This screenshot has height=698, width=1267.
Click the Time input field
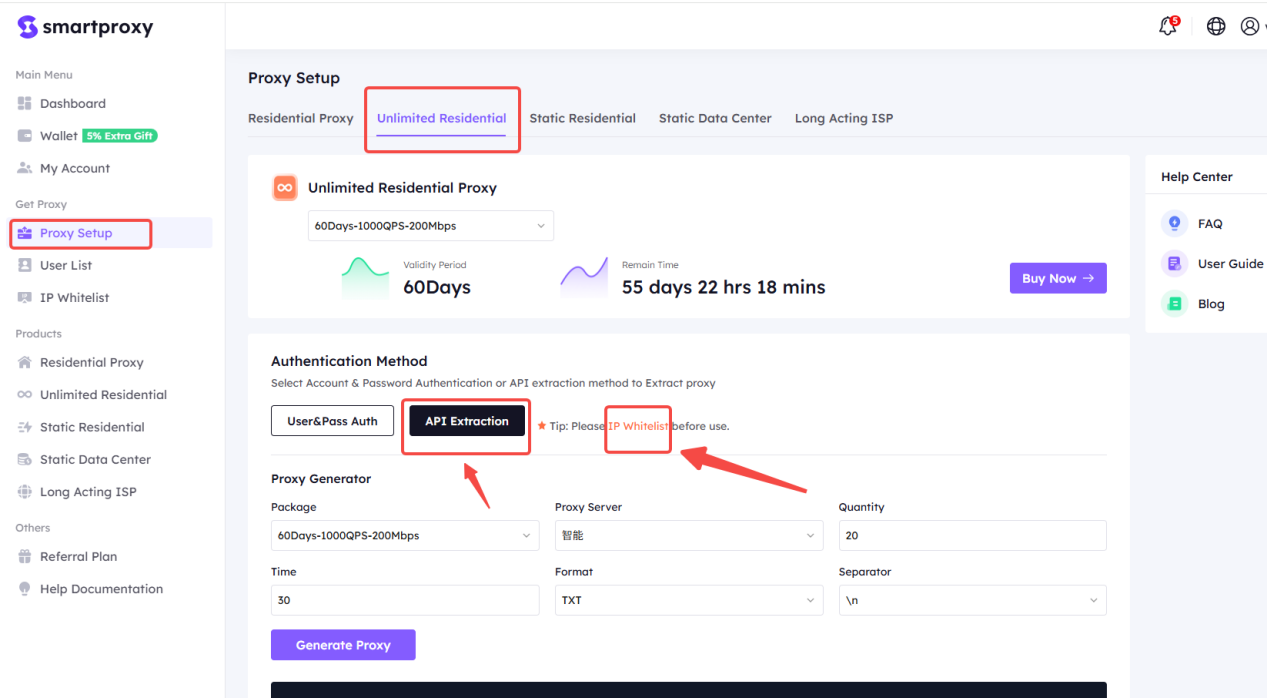pos(405,600)
